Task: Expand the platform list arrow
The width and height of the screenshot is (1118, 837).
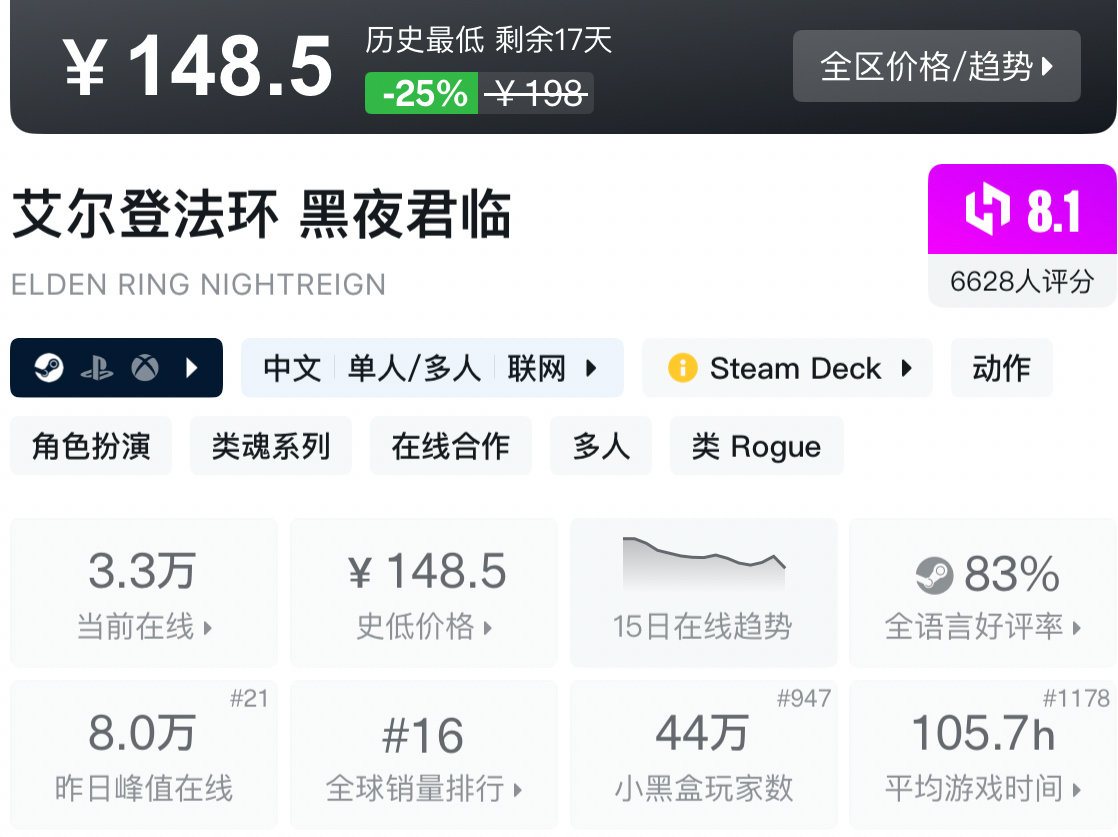Action: click(x=192, y=369)
